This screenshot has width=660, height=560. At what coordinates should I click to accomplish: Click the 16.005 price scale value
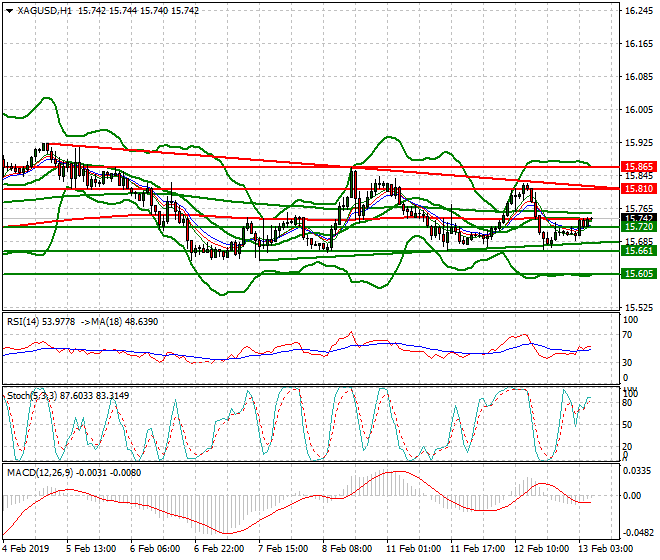[639, 109]
